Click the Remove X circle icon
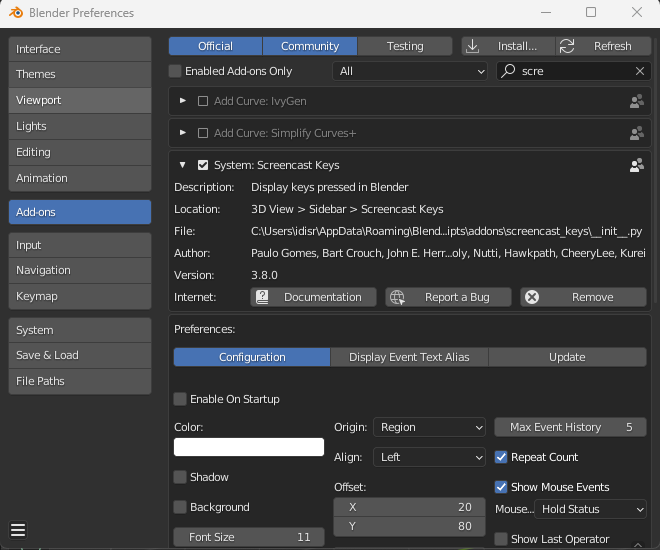Viewport: 660px width, 550px height. click(x=532, y=297)
